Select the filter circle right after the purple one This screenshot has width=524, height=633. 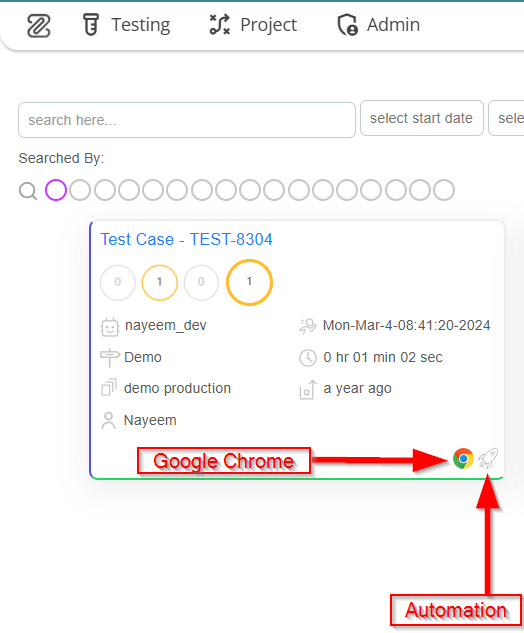click(80, 190)
